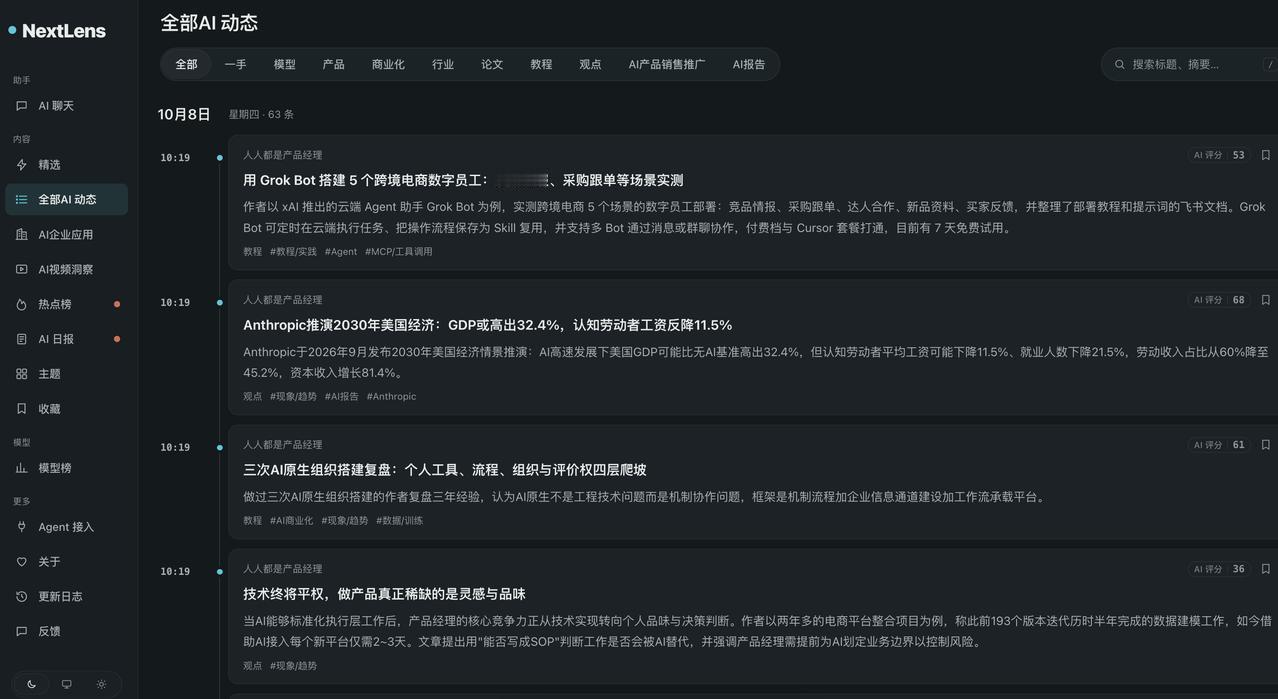Screen dimensions: 1278x699
Task: Select the 观点 filter tab
Action: pyautogui.click(x=590, y=64)
